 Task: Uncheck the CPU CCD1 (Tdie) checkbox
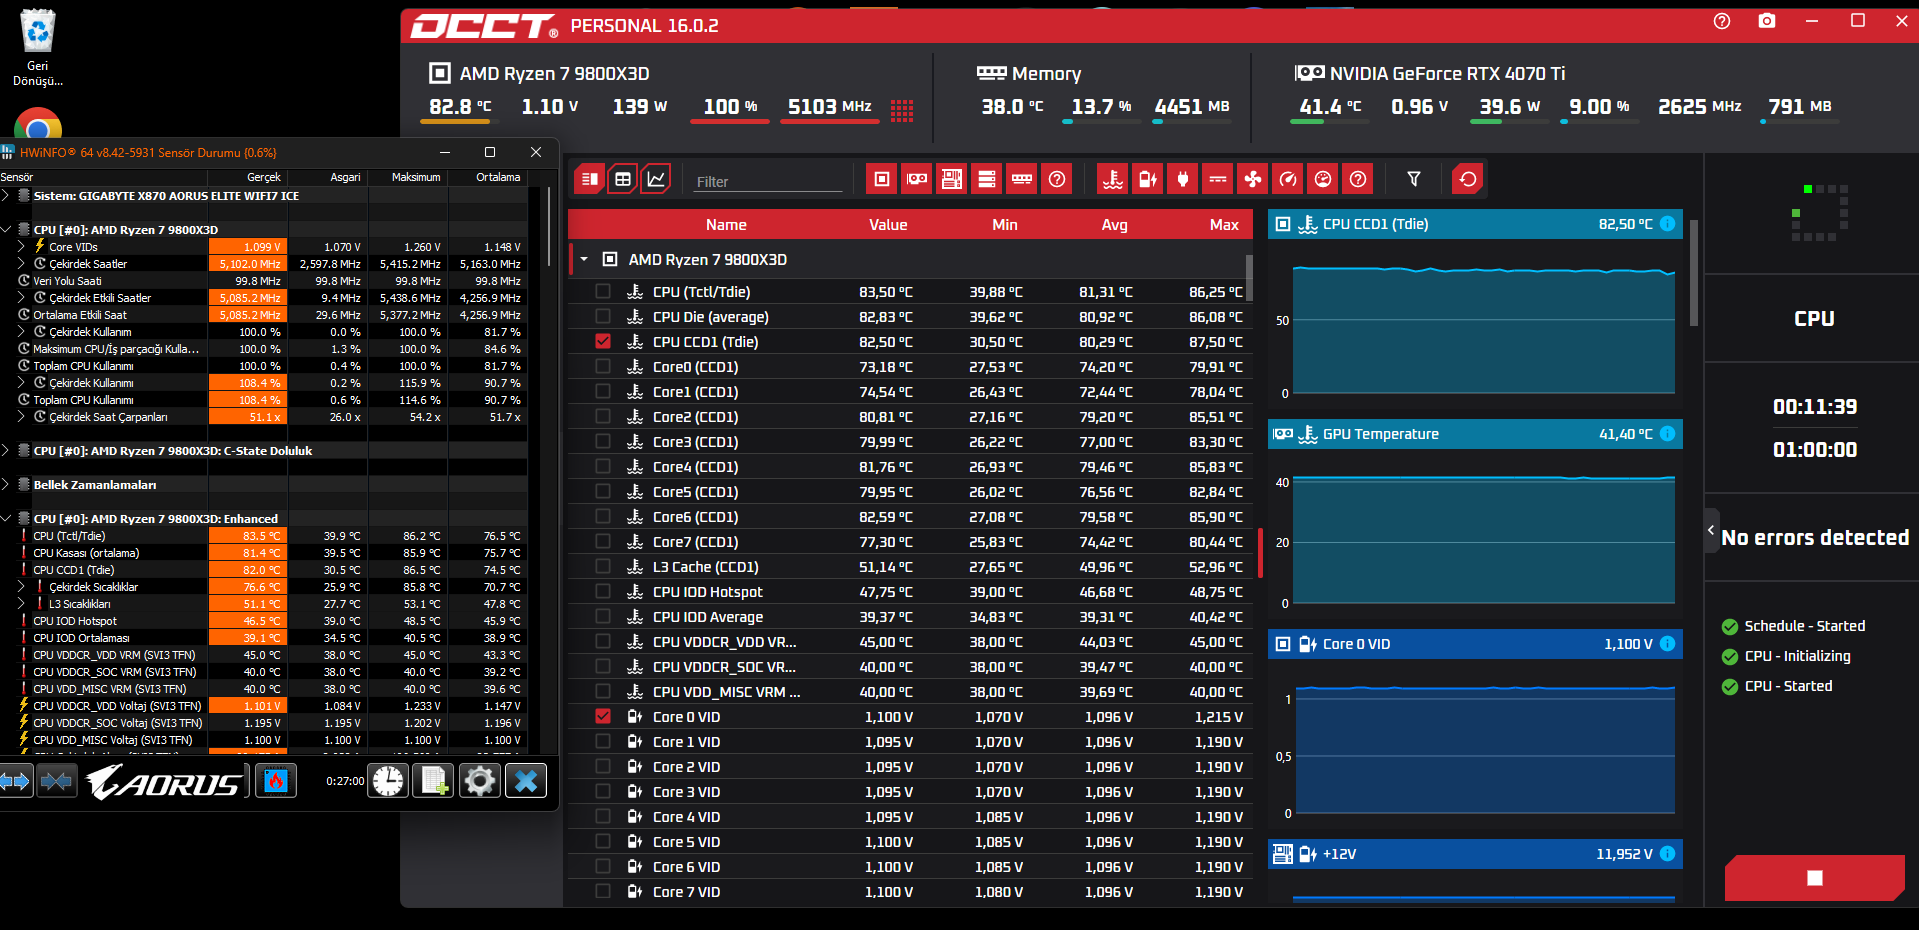click(x=602, y=341)
